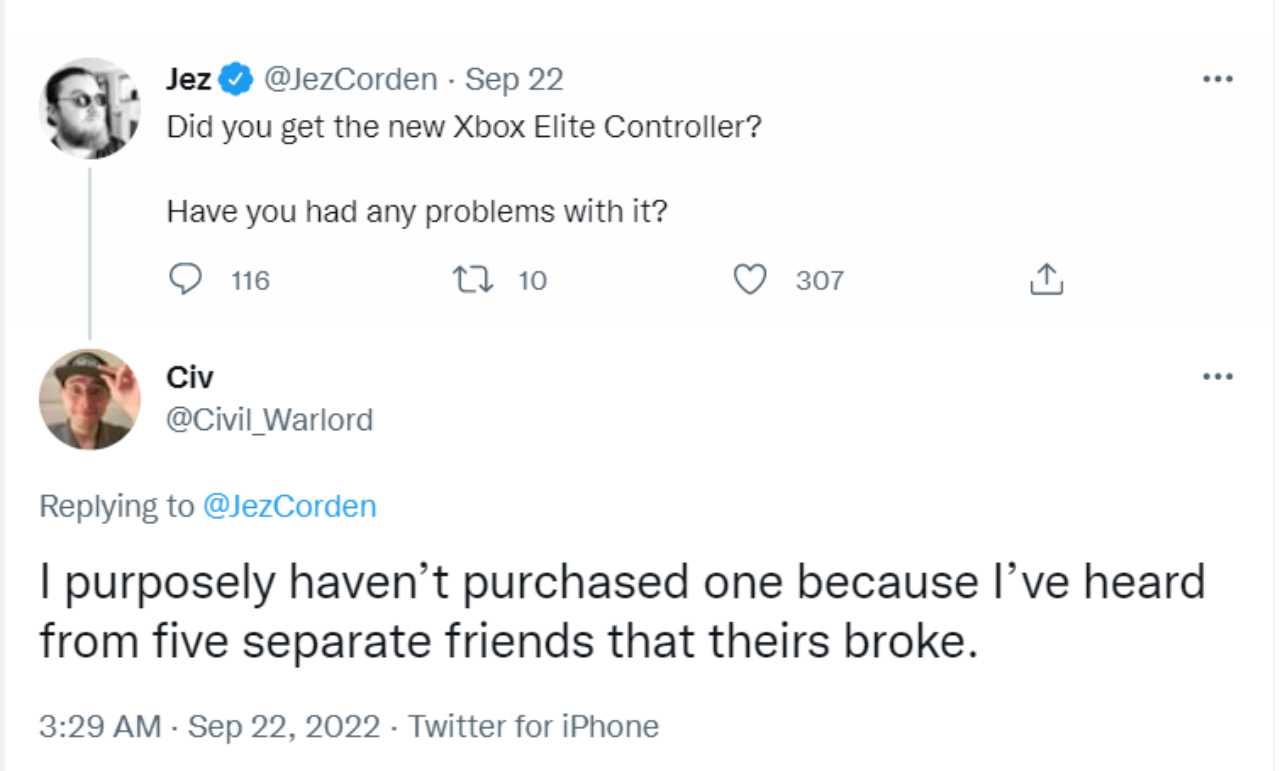Open Jez's profile picture
Screen dimensions: 1280x771
click(x=90, y=108)
